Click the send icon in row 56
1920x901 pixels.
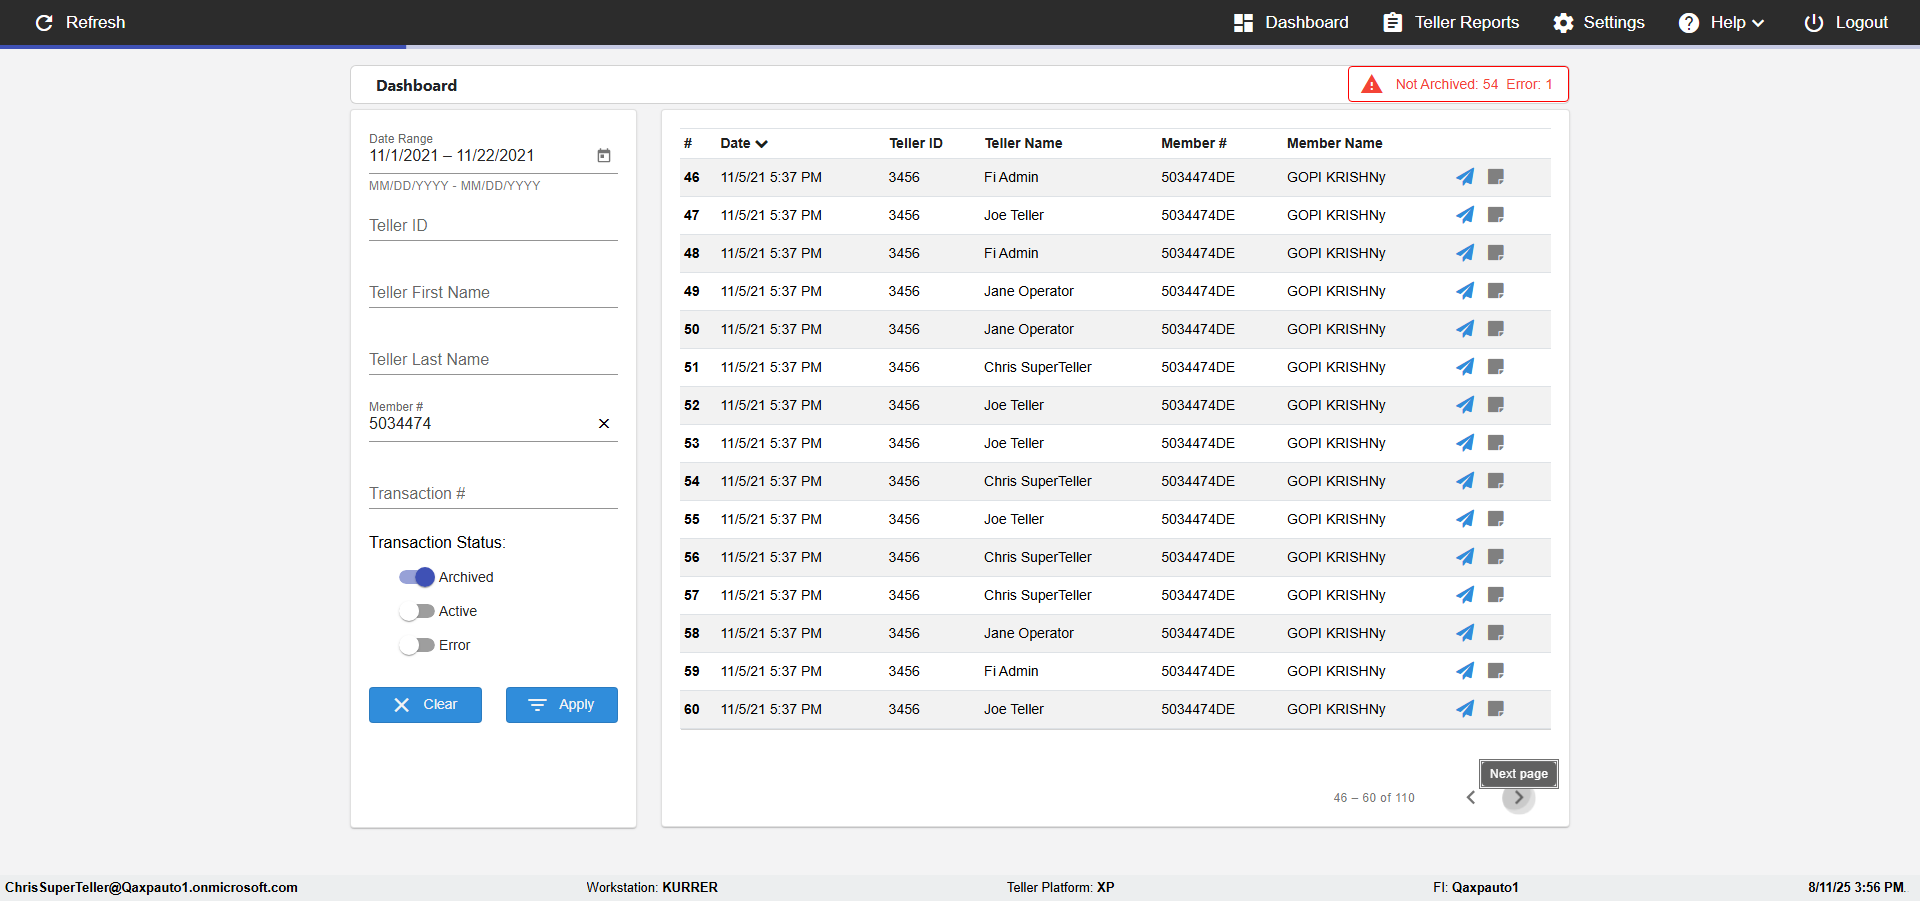pos(1465,557)
